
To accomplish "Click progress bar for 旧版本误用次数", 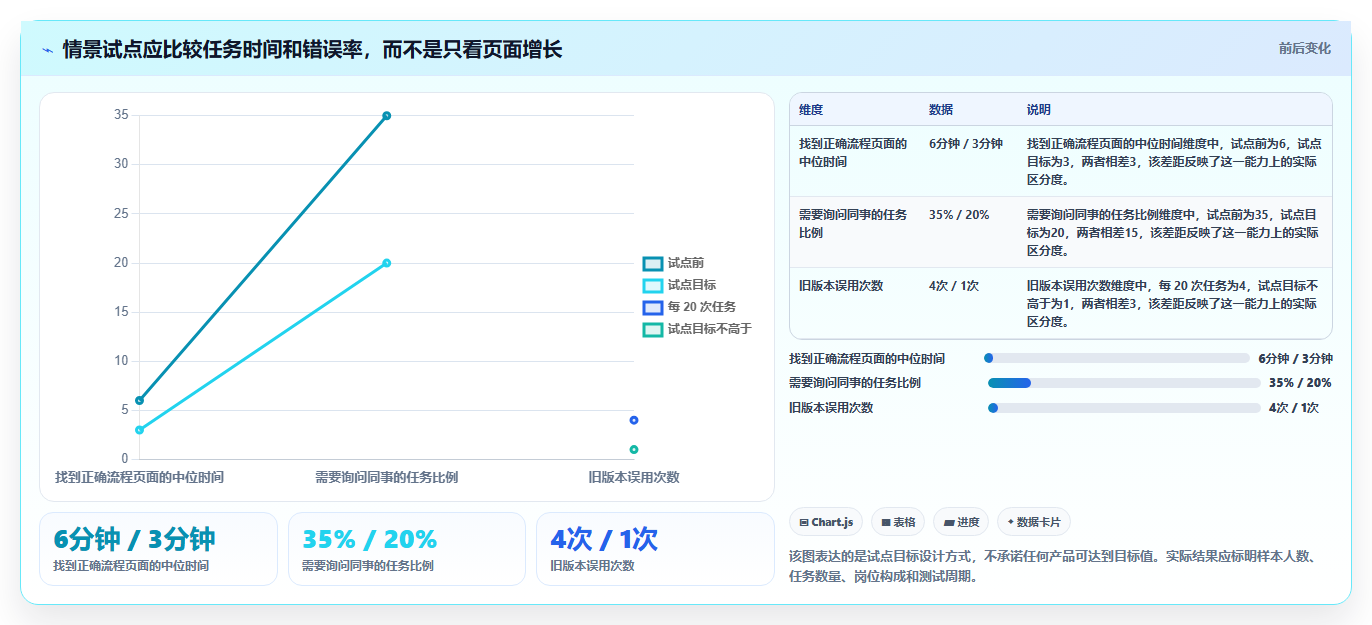I will coord(1124,408).
